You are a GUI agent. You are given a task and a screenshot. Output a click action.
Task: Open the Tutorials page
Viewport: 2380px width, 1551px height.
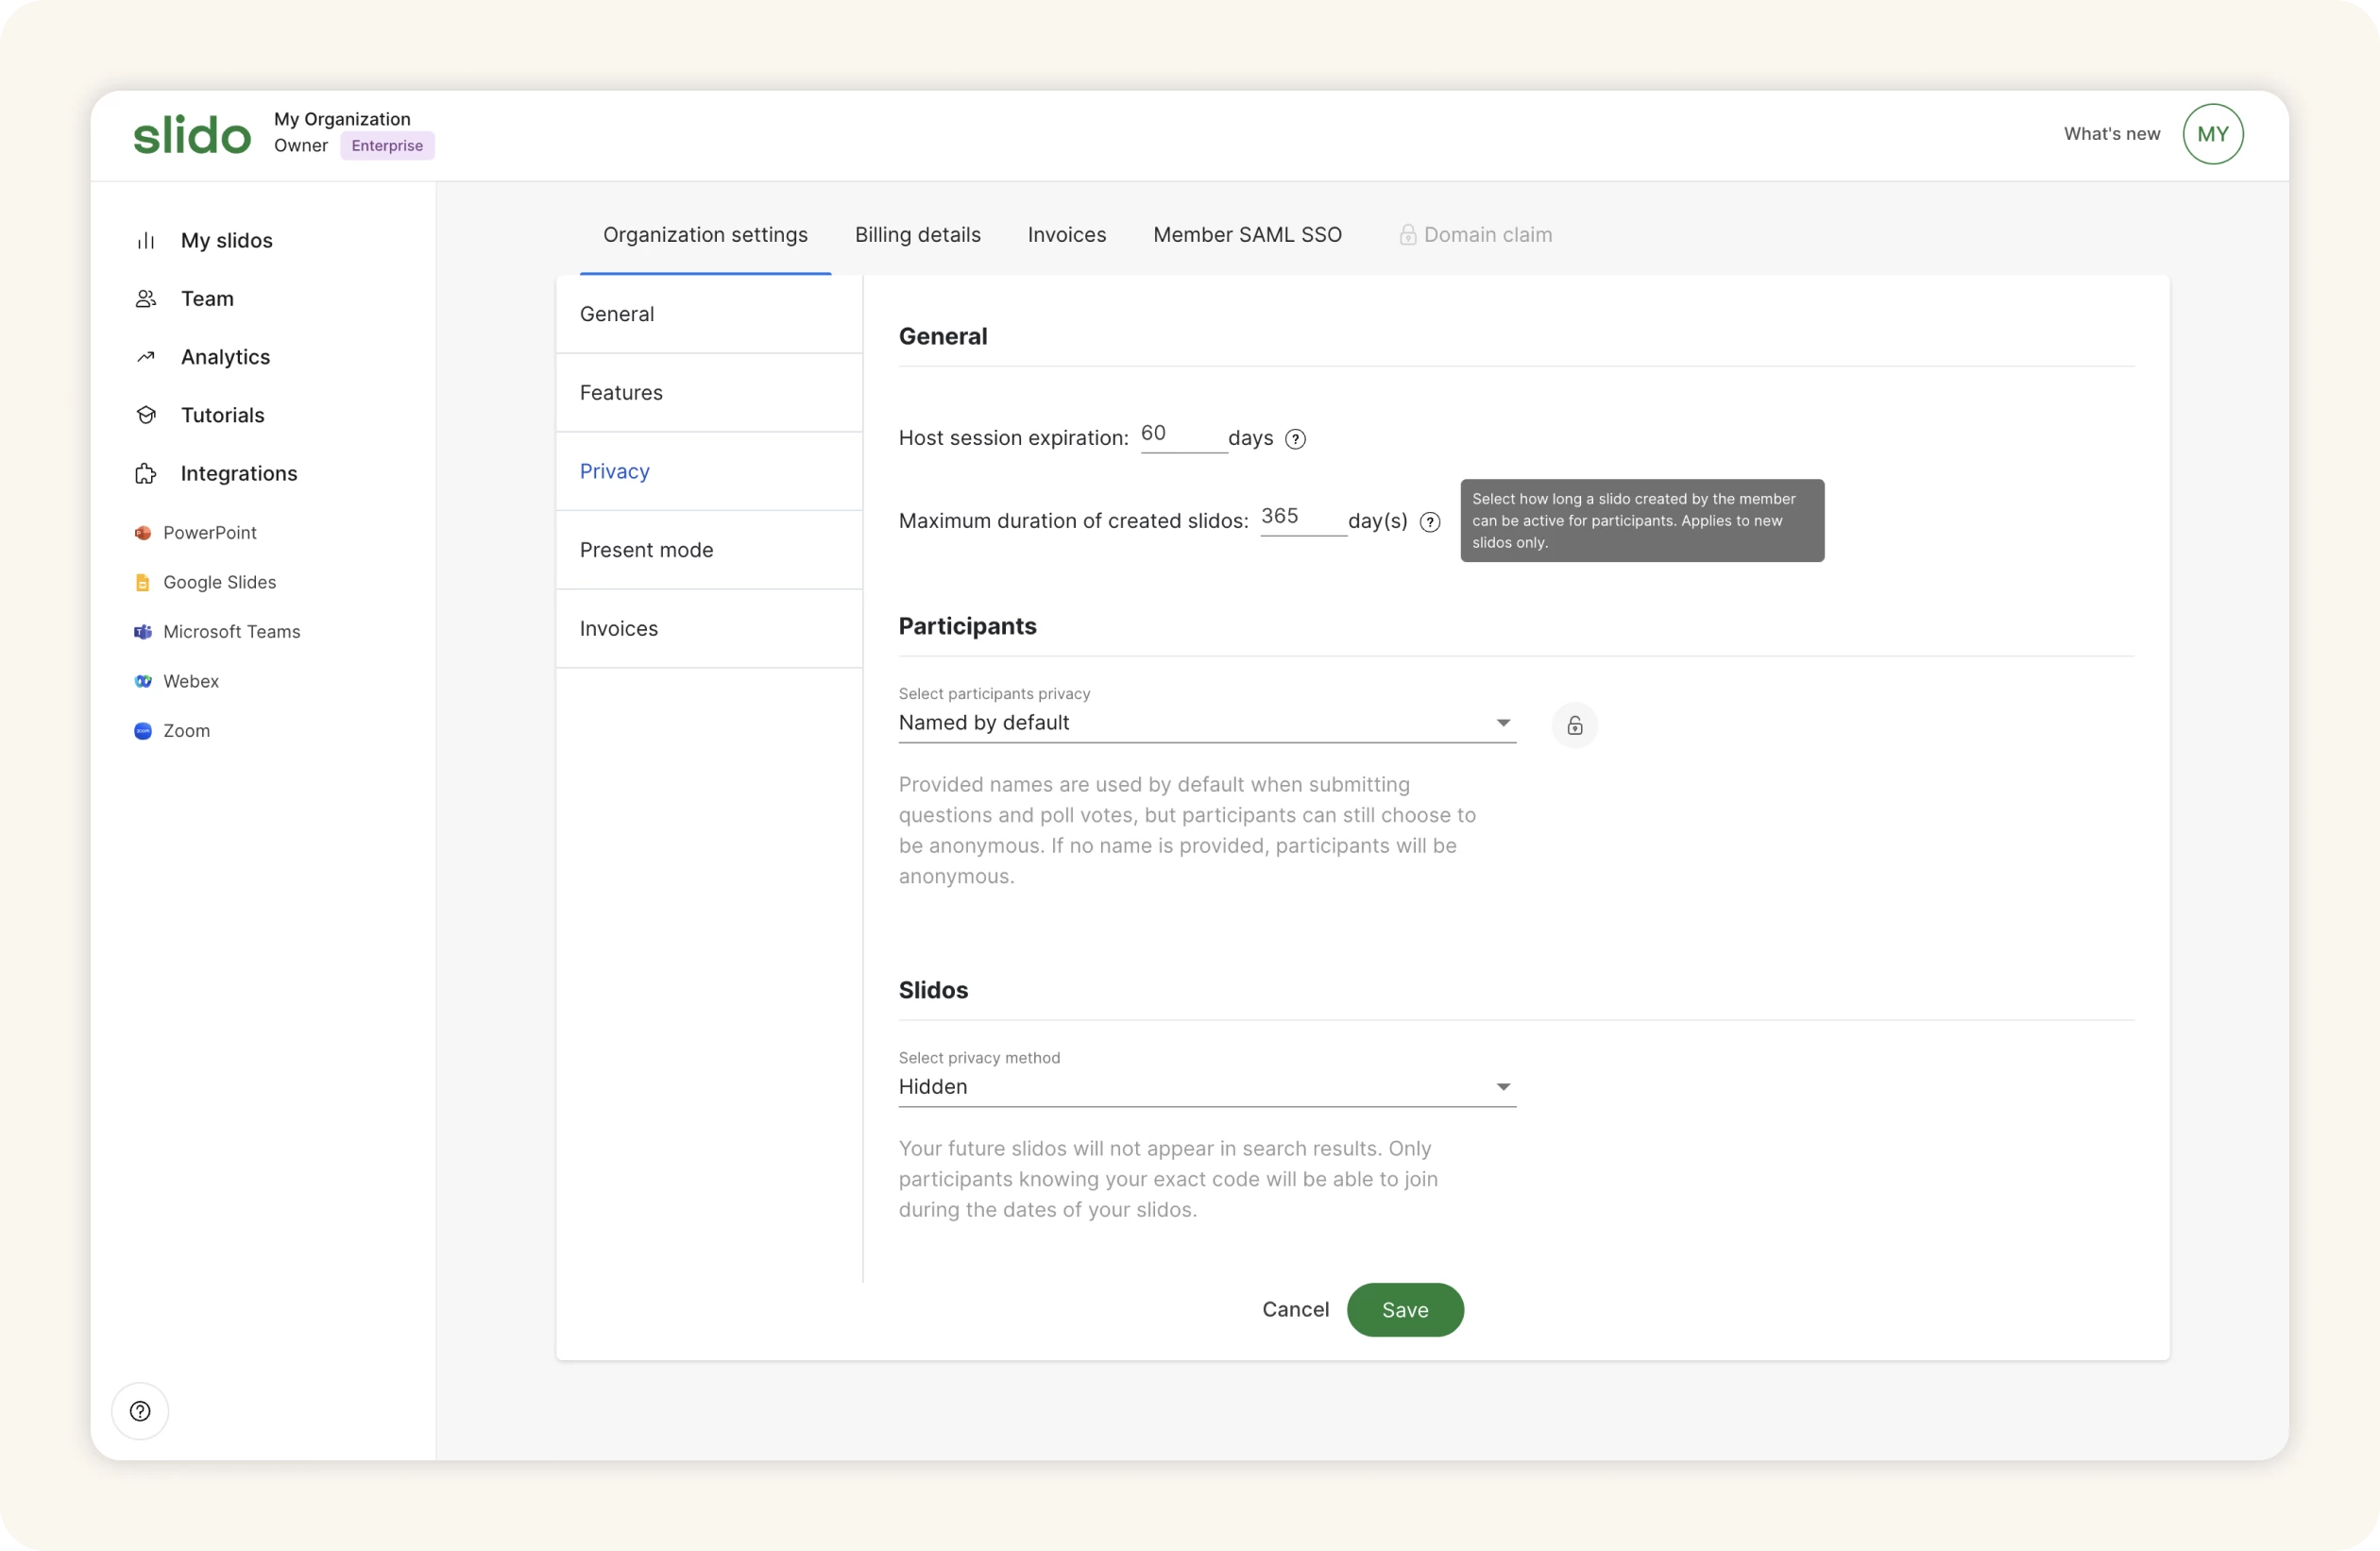[222, 415]
